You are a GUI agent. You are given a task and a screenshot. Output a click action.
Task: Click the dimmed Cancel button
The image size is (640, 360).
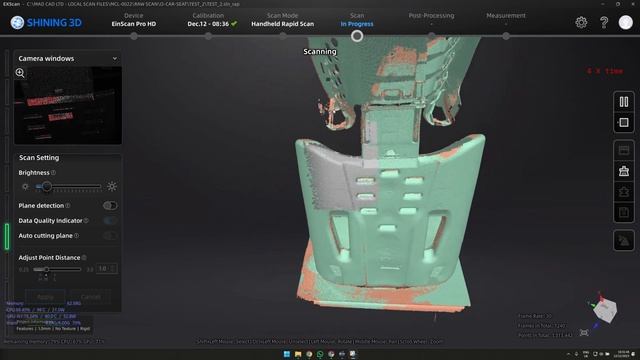click(x=91, y=297)
